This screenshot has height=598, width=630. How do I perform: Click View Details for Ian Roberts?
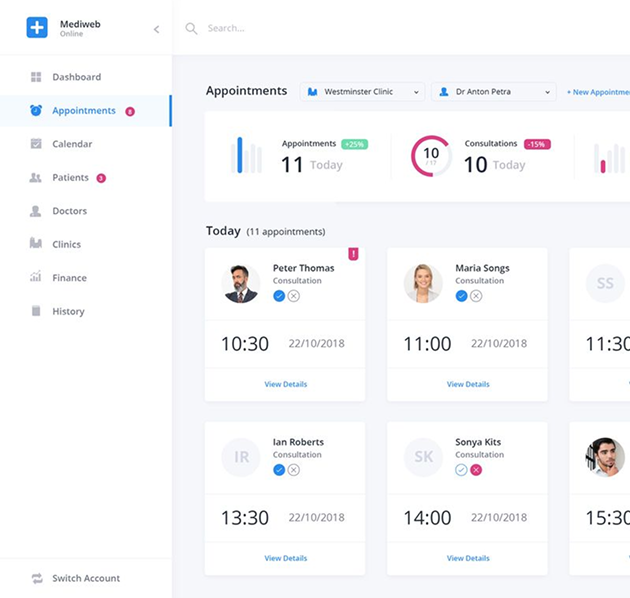[285, 558]
